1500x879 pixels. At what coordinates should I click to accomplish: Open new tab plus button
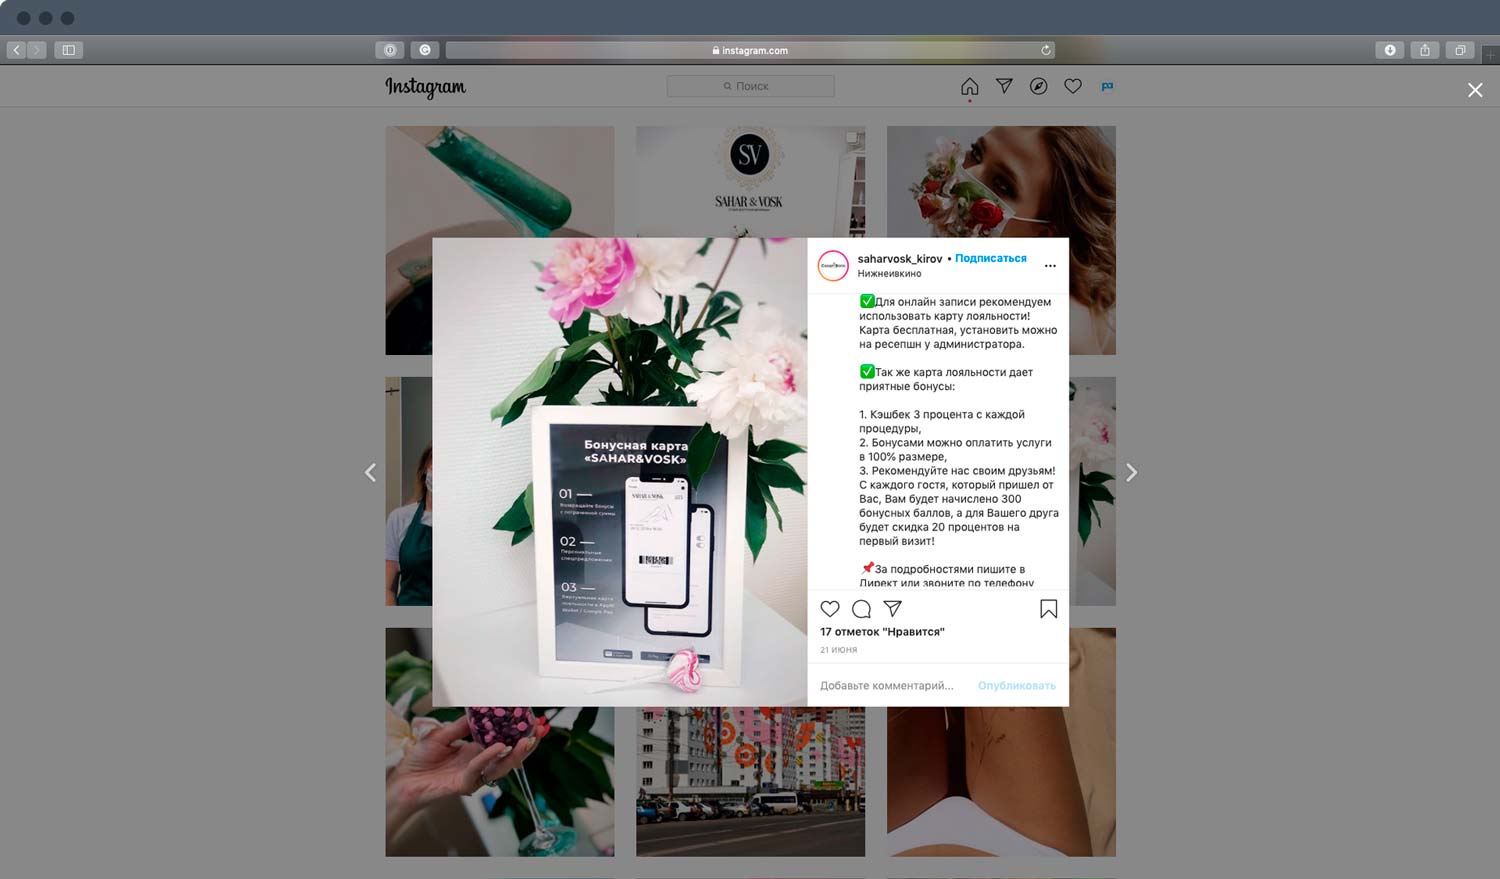pos(1490,55)
